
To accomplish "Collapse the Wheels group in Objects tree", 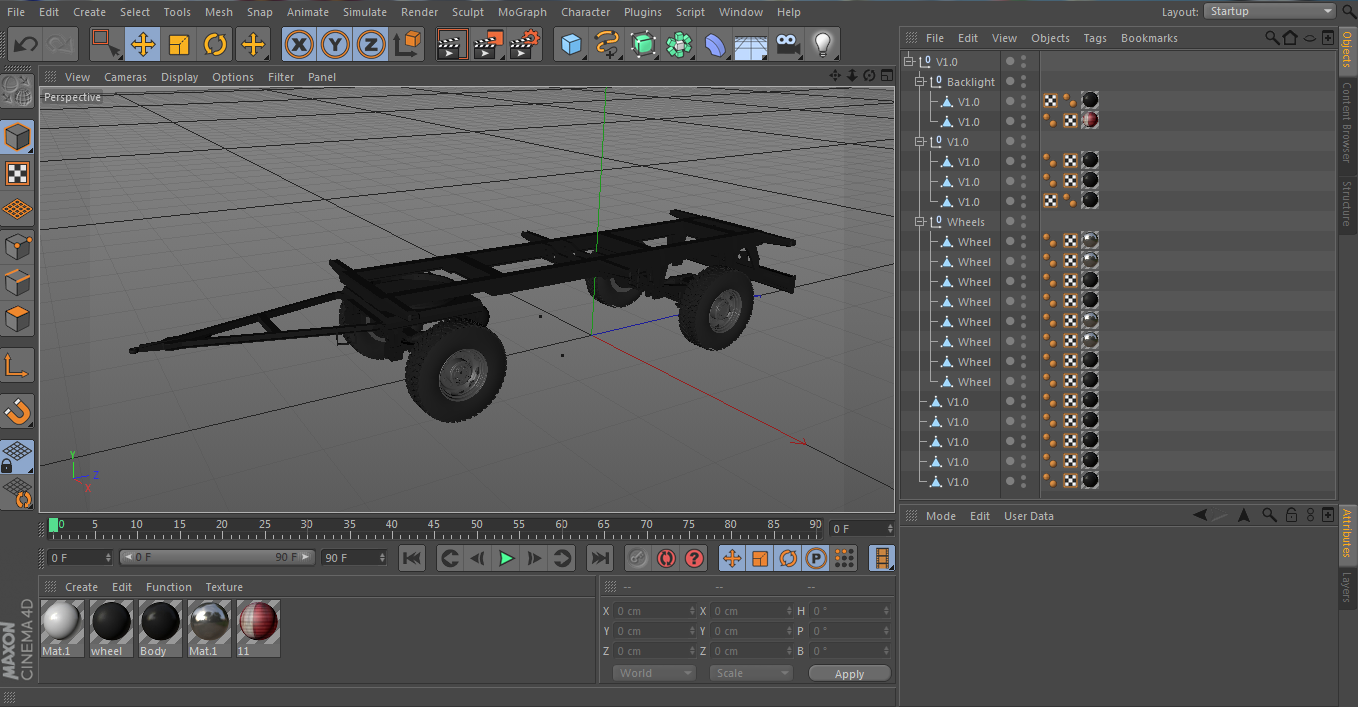I will coord(920,222).
